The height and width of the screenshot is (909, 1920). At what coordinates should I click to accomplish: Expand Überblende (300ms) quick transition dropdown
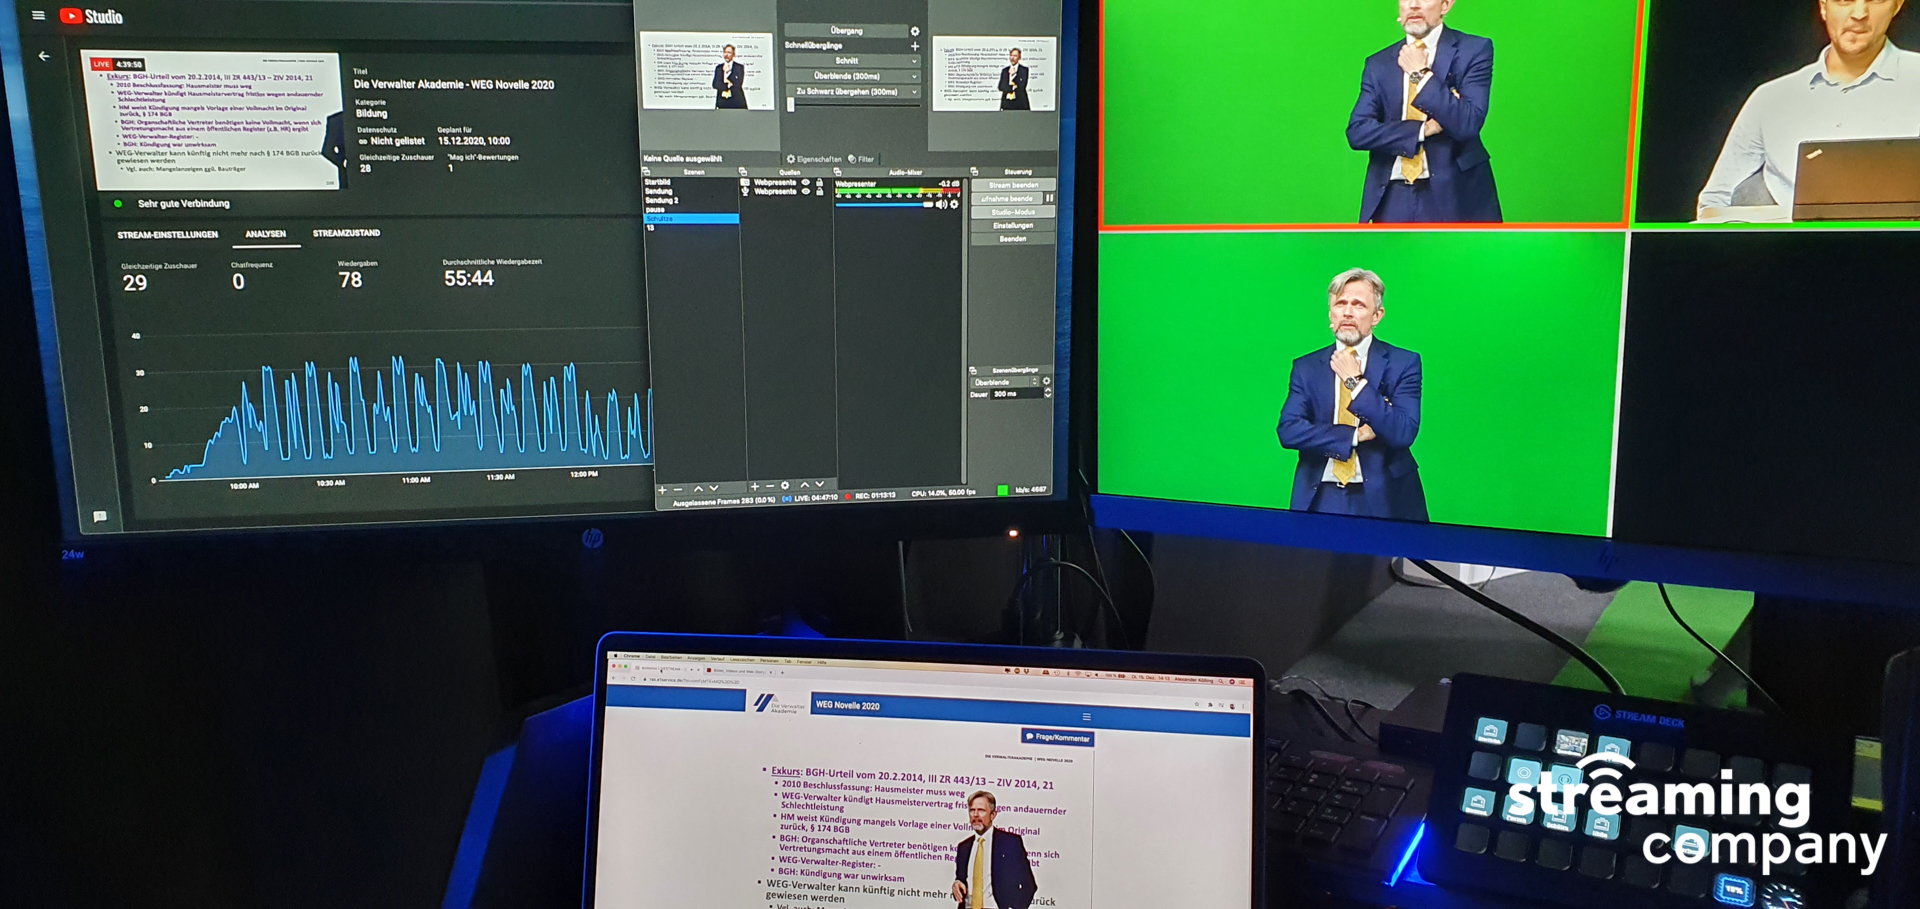[914, 76]
